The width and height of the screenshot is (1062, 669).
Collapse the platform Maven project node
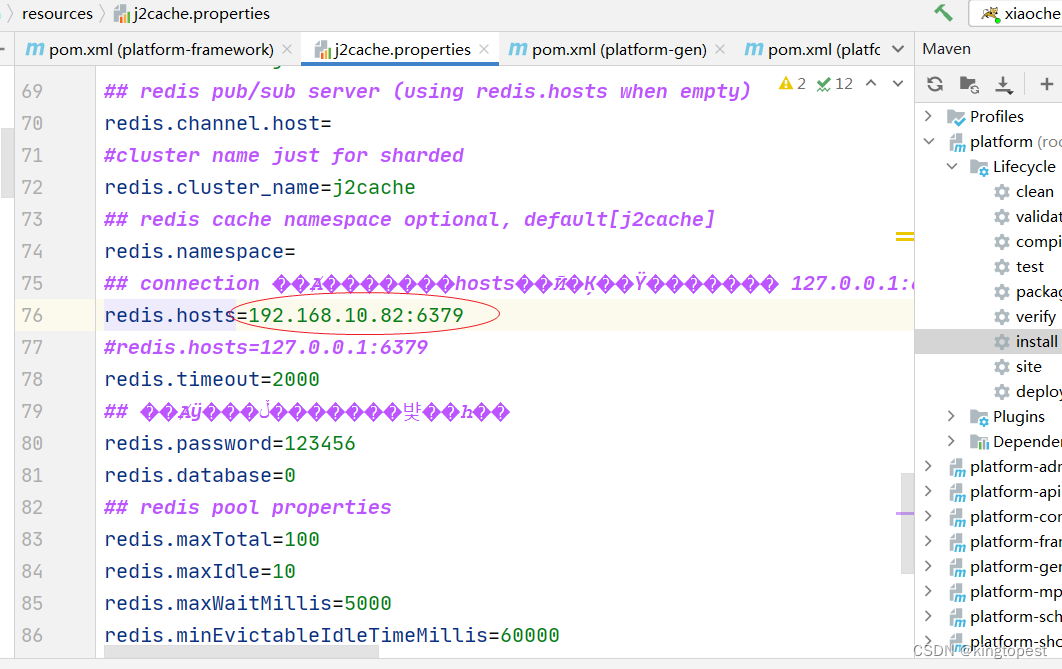click(x=928, y=141)
